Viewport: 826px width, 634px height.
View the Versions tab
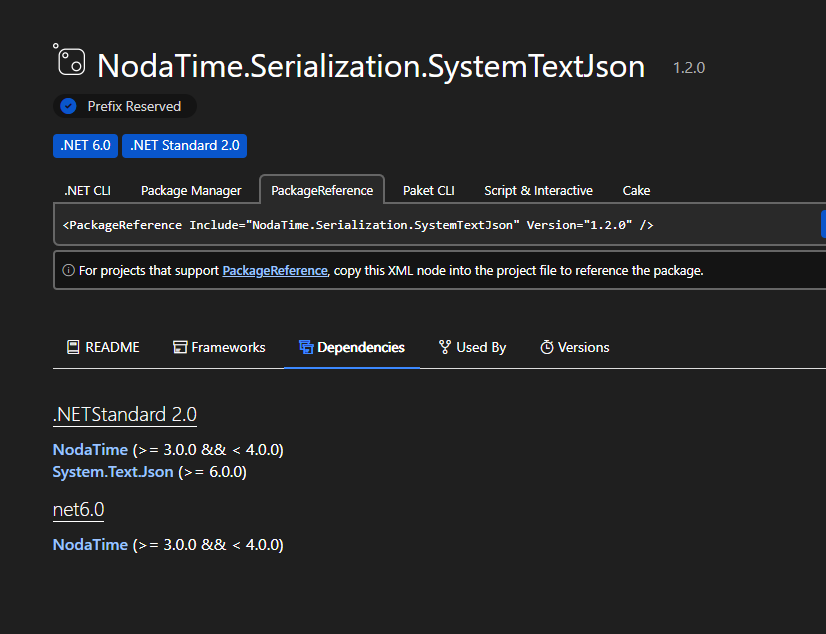(575, 347)
